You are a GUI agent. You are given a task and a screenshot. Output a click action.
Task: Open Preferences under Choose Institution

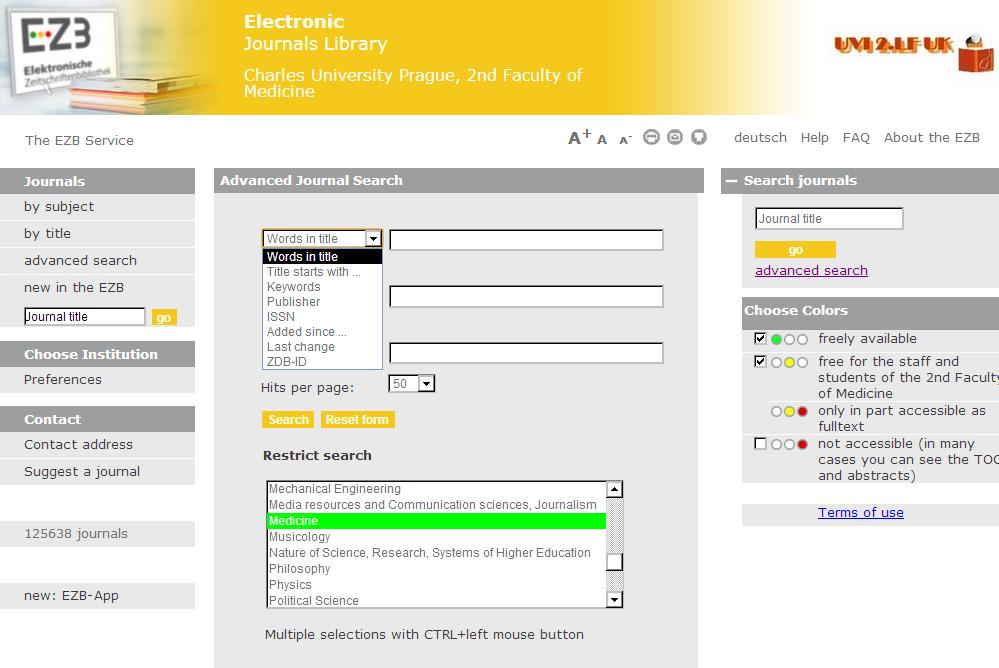tap(62, 379)
